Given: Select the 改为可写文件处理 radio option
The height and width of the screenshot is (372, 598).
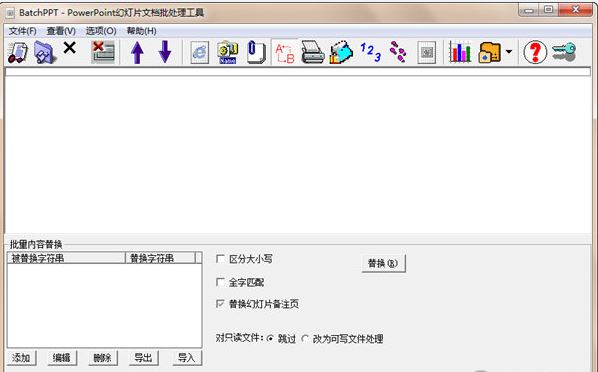Looking at the screenshot, I should (x=305, y=338).
